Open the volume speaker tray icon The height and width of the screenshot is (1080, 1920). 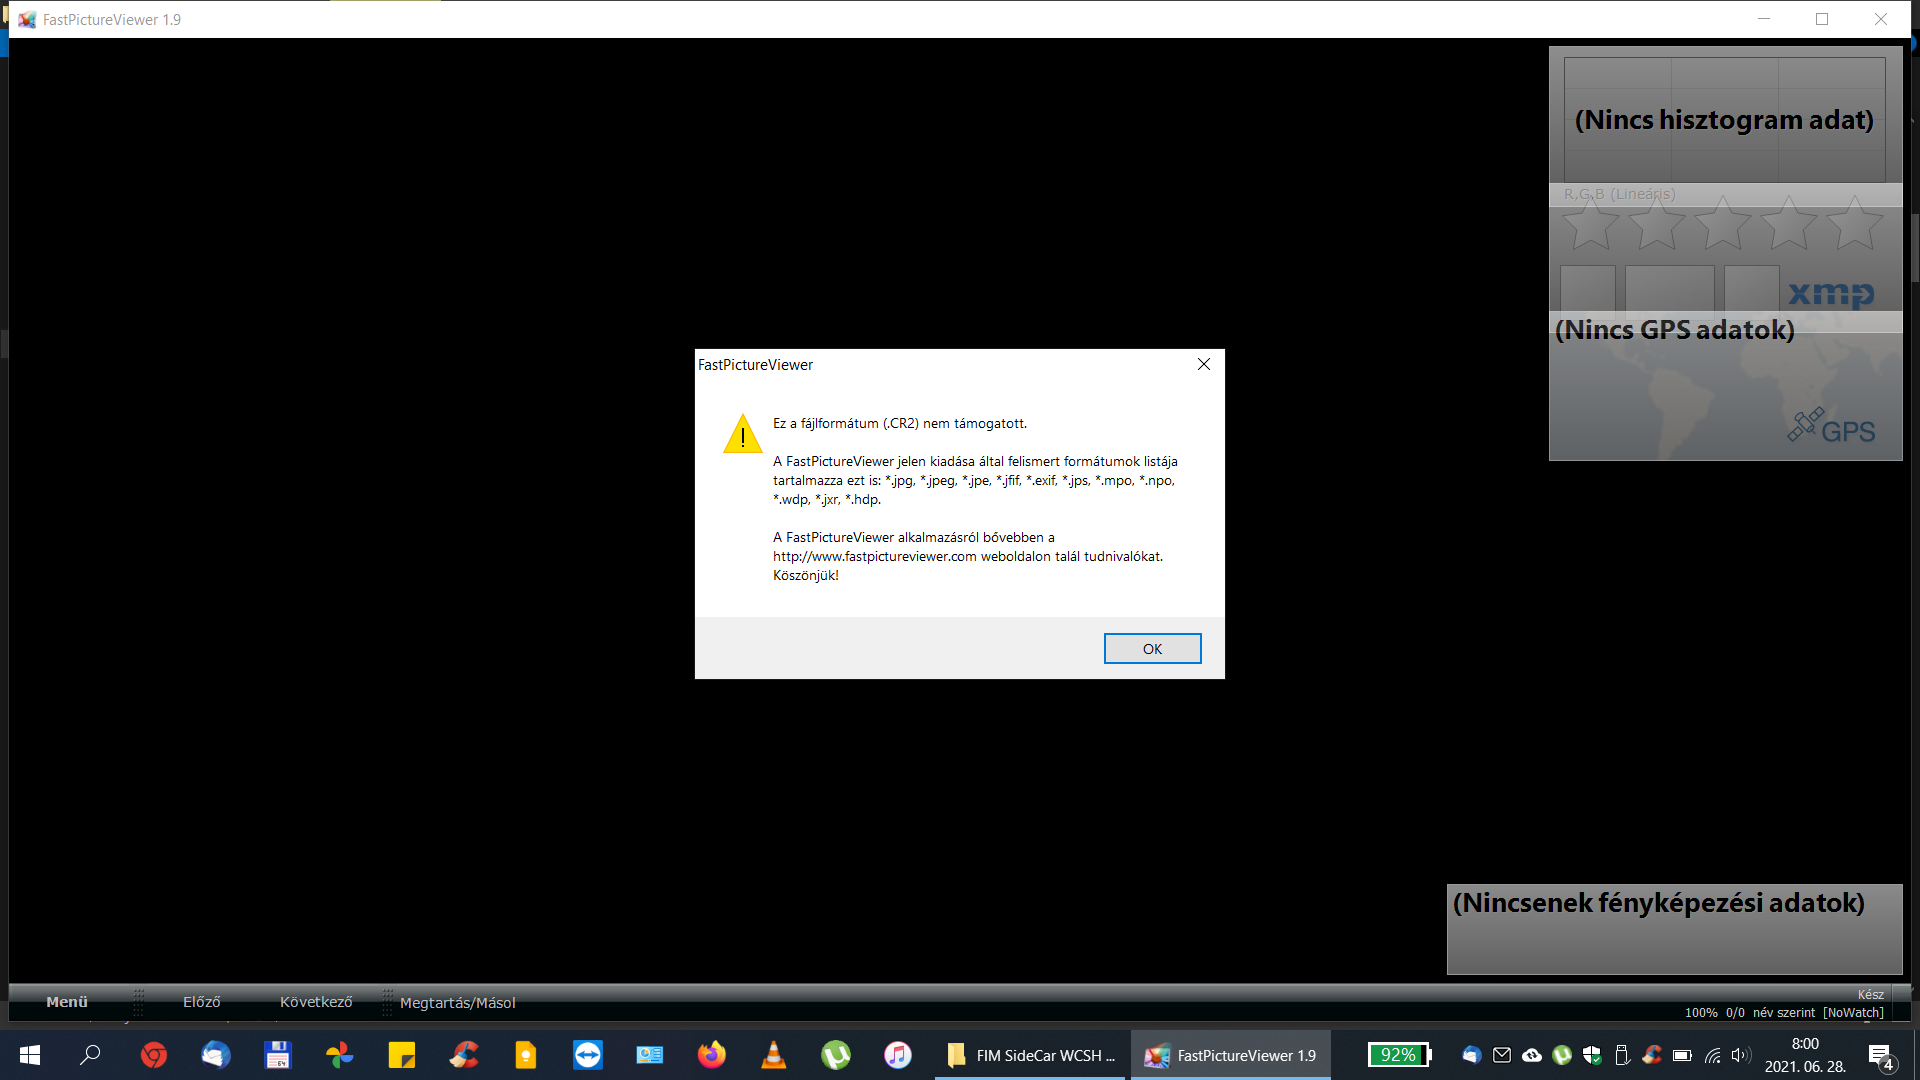pos(1741,1055)
